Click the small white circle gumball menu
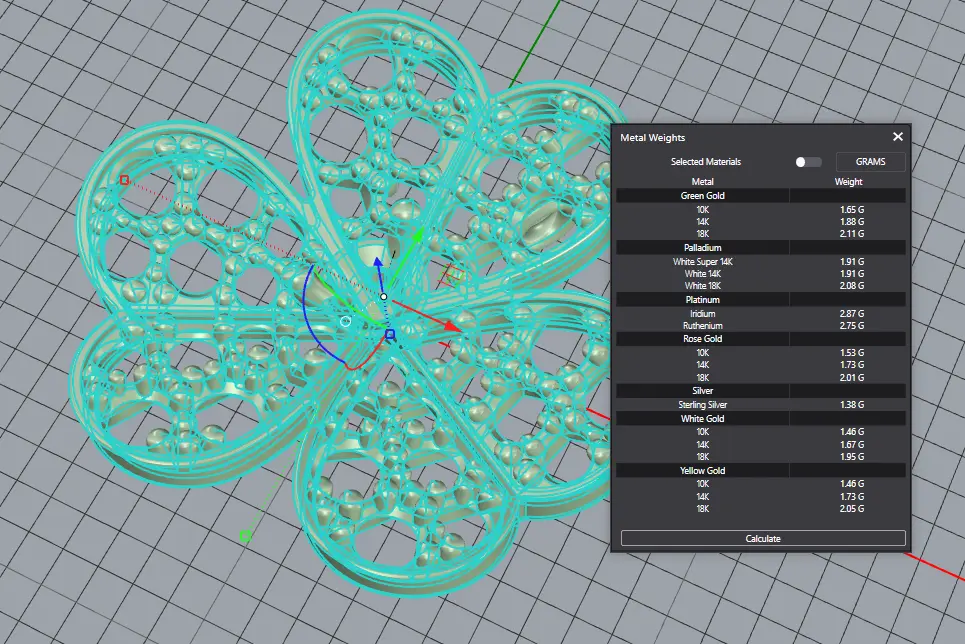Screen dimensions: 965x644 click(345, 321)
